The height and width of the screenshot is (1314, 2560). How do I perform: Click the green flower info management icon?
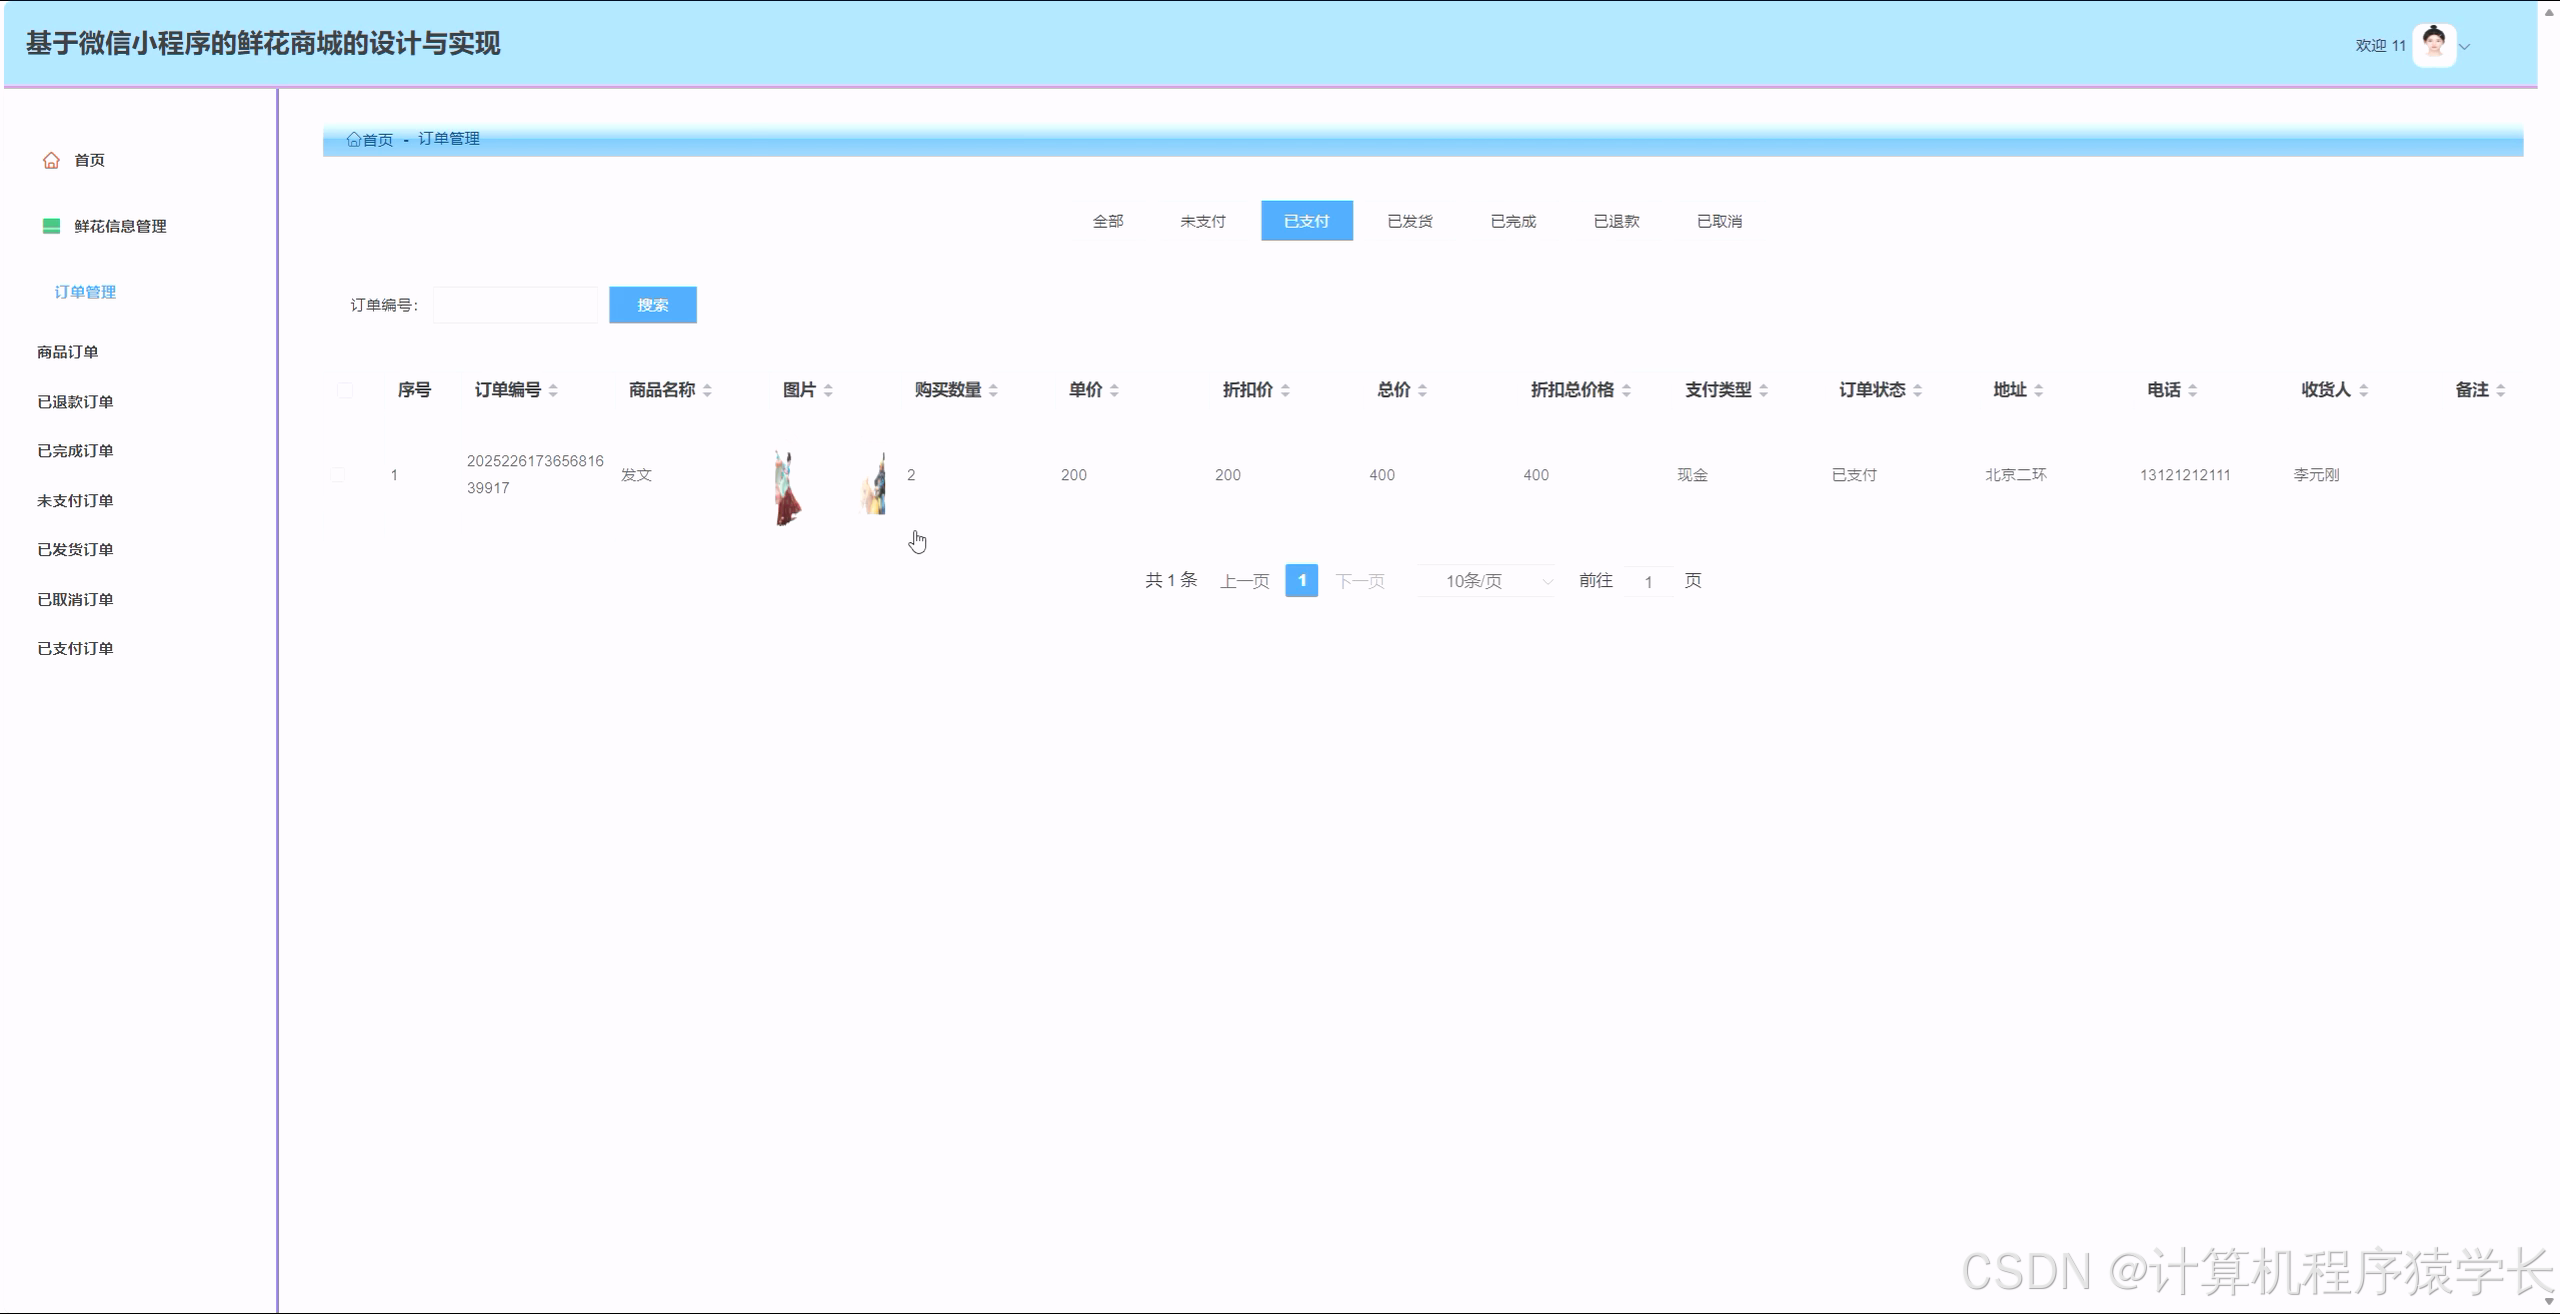[51, 226]
